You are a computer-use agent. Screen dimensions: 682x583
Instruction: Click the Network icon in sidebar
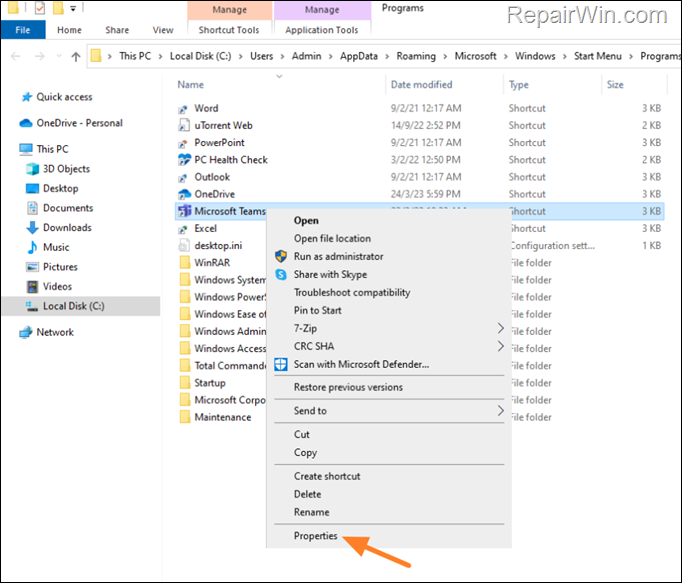(26, 332)
